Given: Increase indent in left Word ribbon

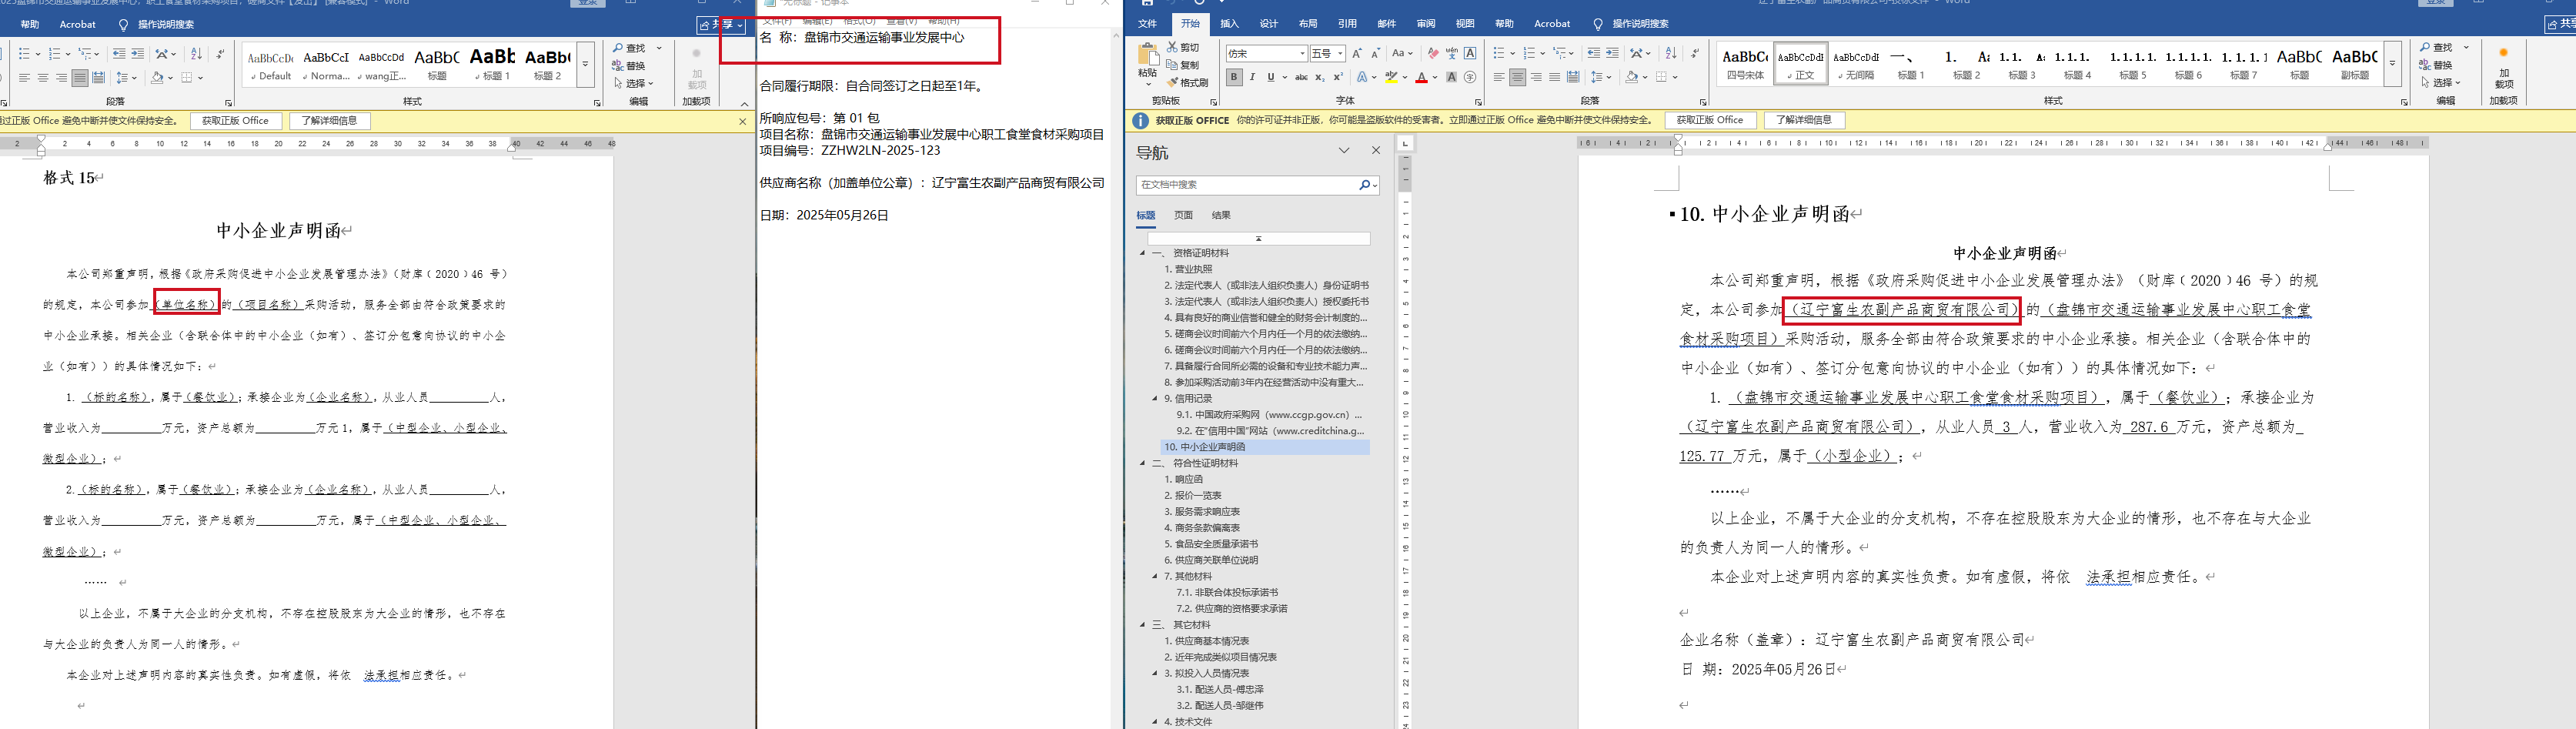Looking at the screenshot, I should [138, 54].
